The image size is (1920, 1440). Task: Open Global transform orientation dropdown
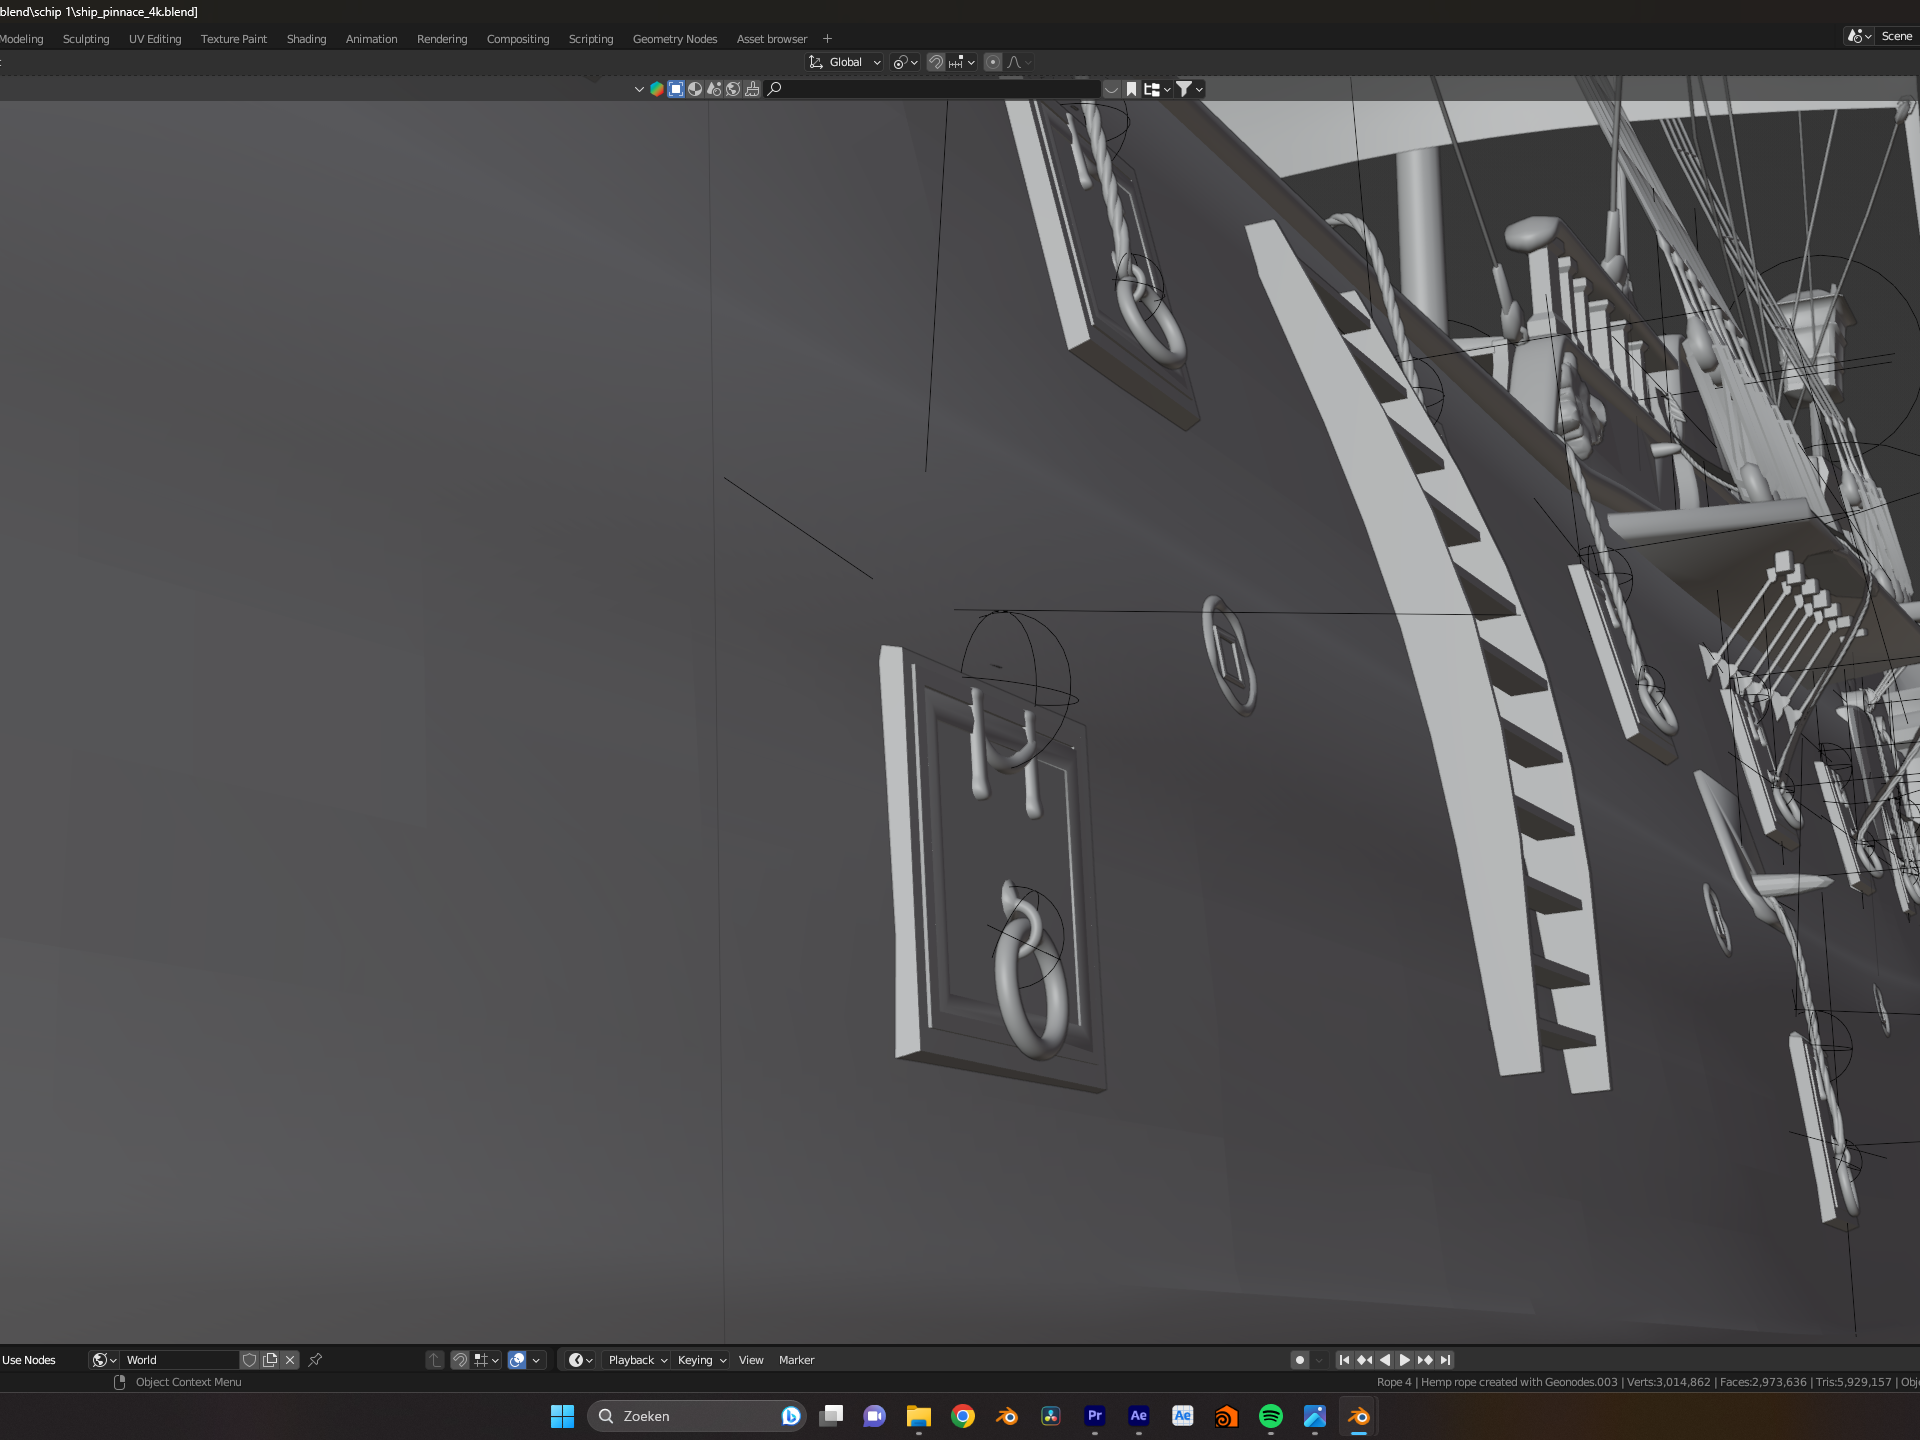point(845,62)
